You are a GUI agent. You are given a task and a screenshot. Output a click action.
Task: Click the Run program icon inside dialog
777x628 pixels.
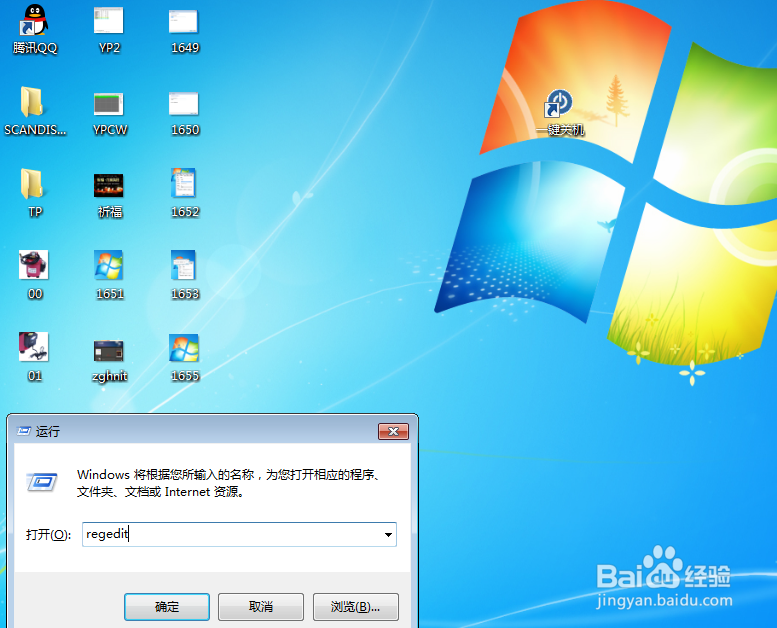click(42, 482)
